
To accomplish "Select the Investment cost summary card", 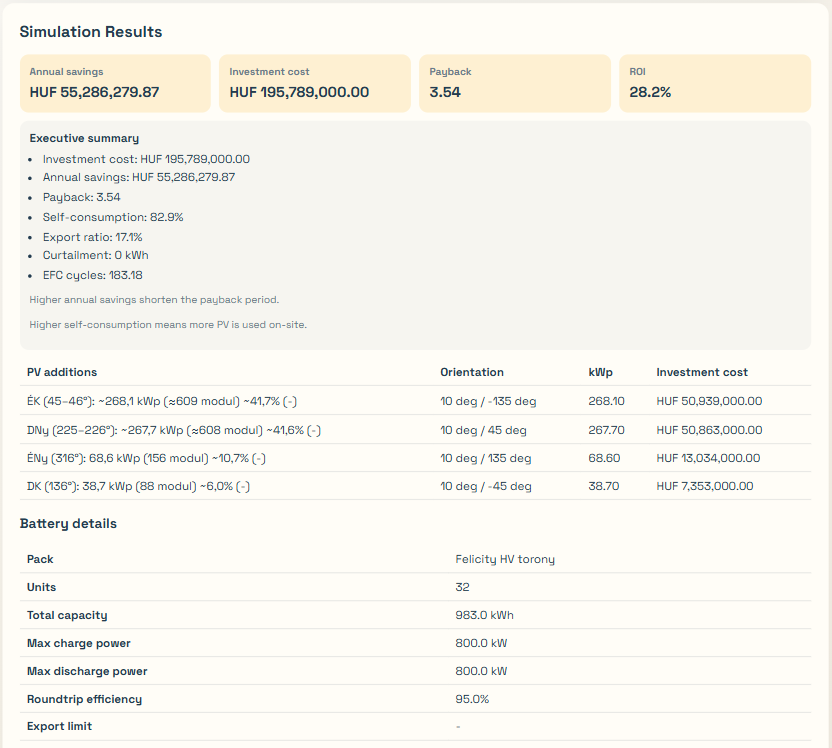I will (314, 83).
